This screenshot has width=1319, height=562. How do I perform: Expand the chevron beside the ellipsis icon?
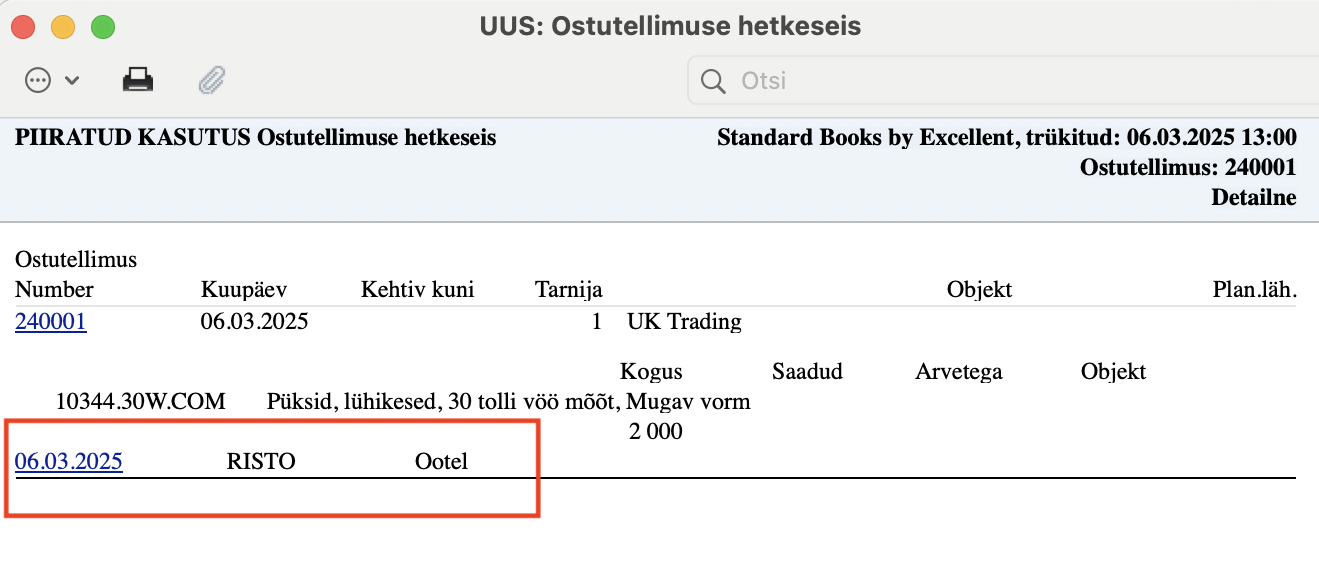[72, 81]
